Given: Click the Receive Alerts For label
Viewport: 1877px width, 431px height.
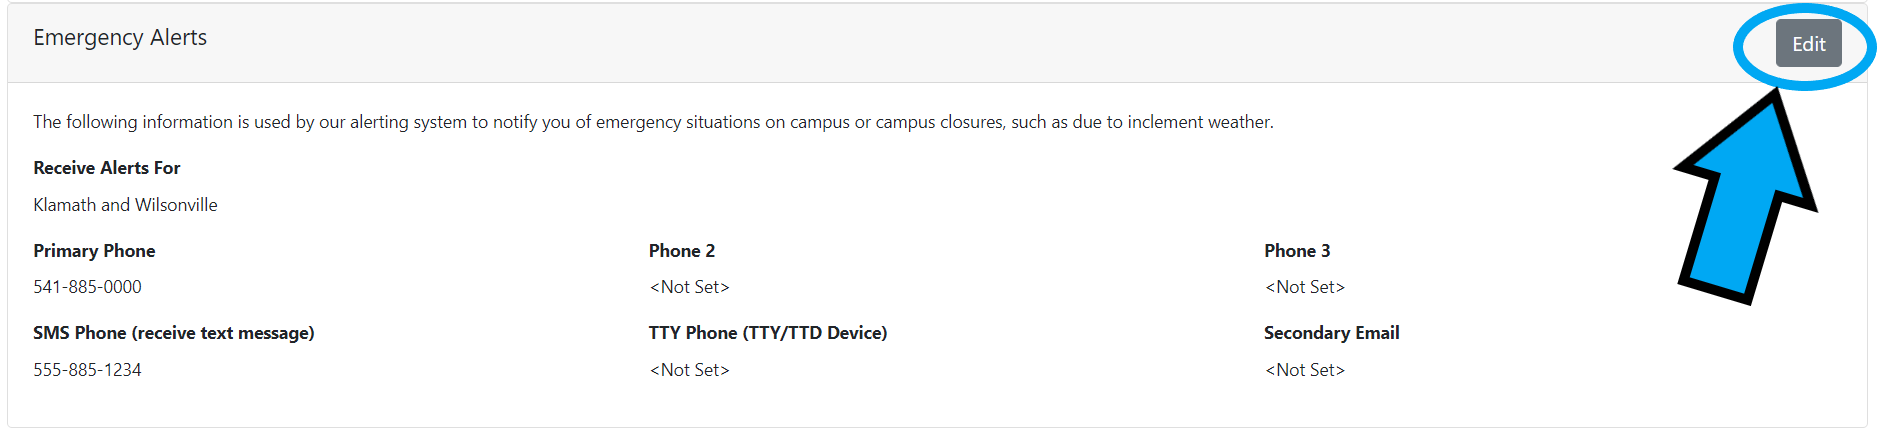Looking at the screenshot, I should pyautogui.click(x=107, y=168).
